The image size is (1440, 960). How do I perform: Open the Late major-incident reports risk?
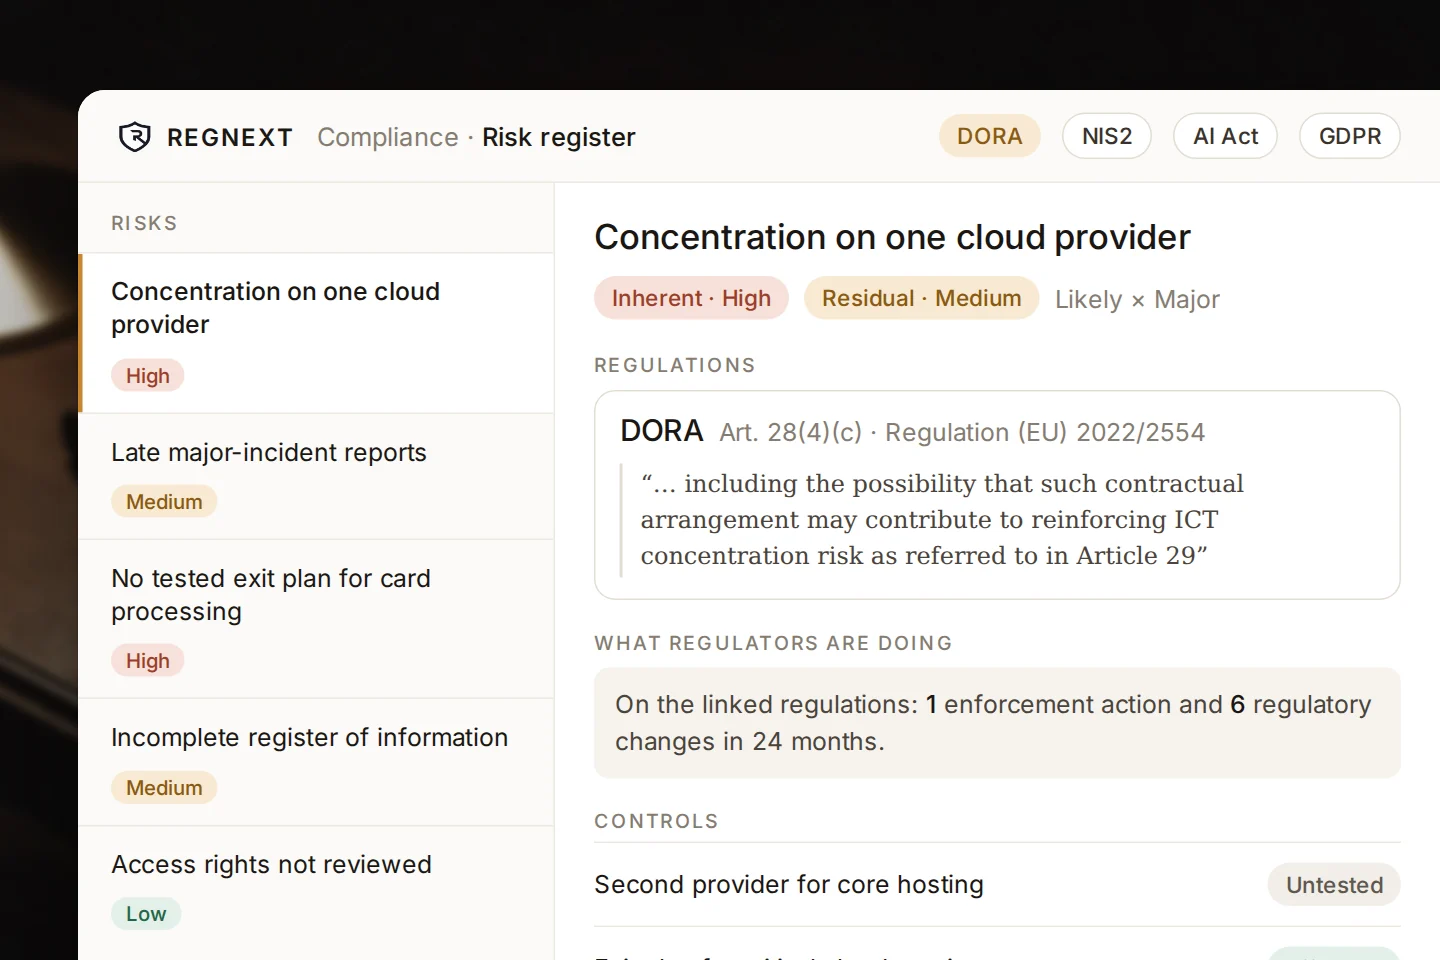[x=316, y=477]
